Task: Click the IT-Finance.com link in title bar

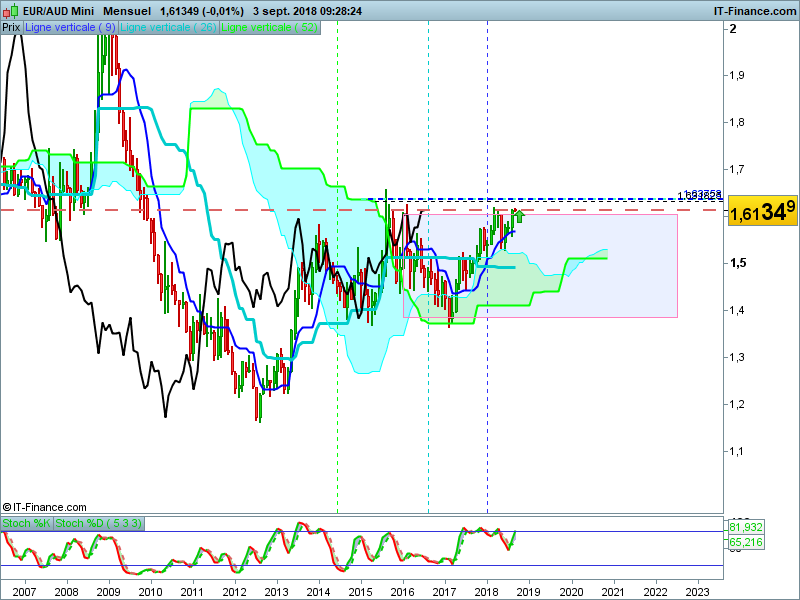Action: pyautogui.click(x=755, y=11)
